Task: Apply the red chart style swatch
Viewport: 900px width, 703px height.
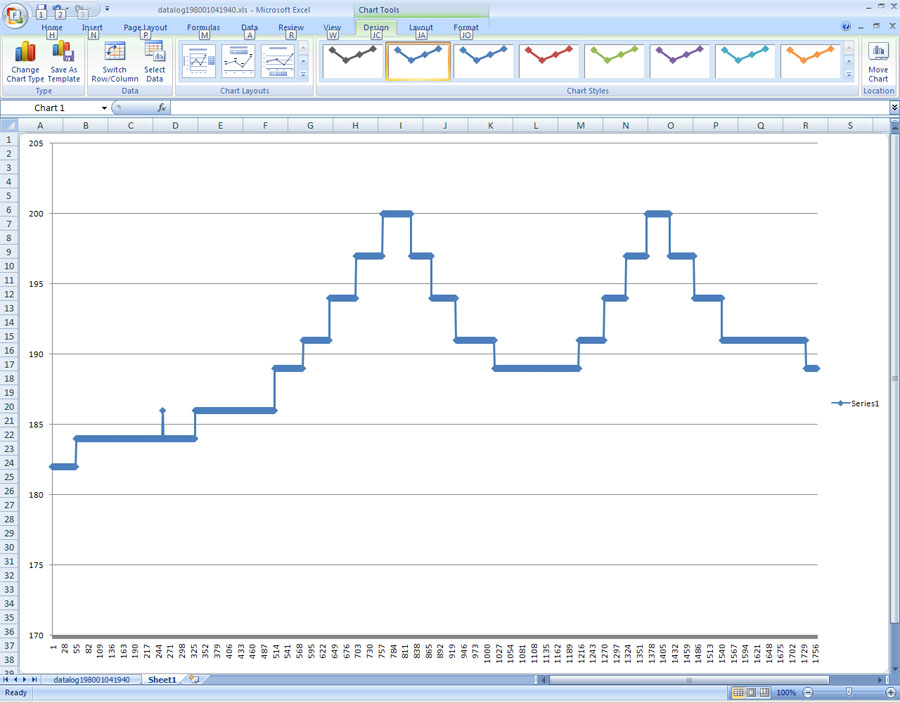Action: tap(548, 60)
